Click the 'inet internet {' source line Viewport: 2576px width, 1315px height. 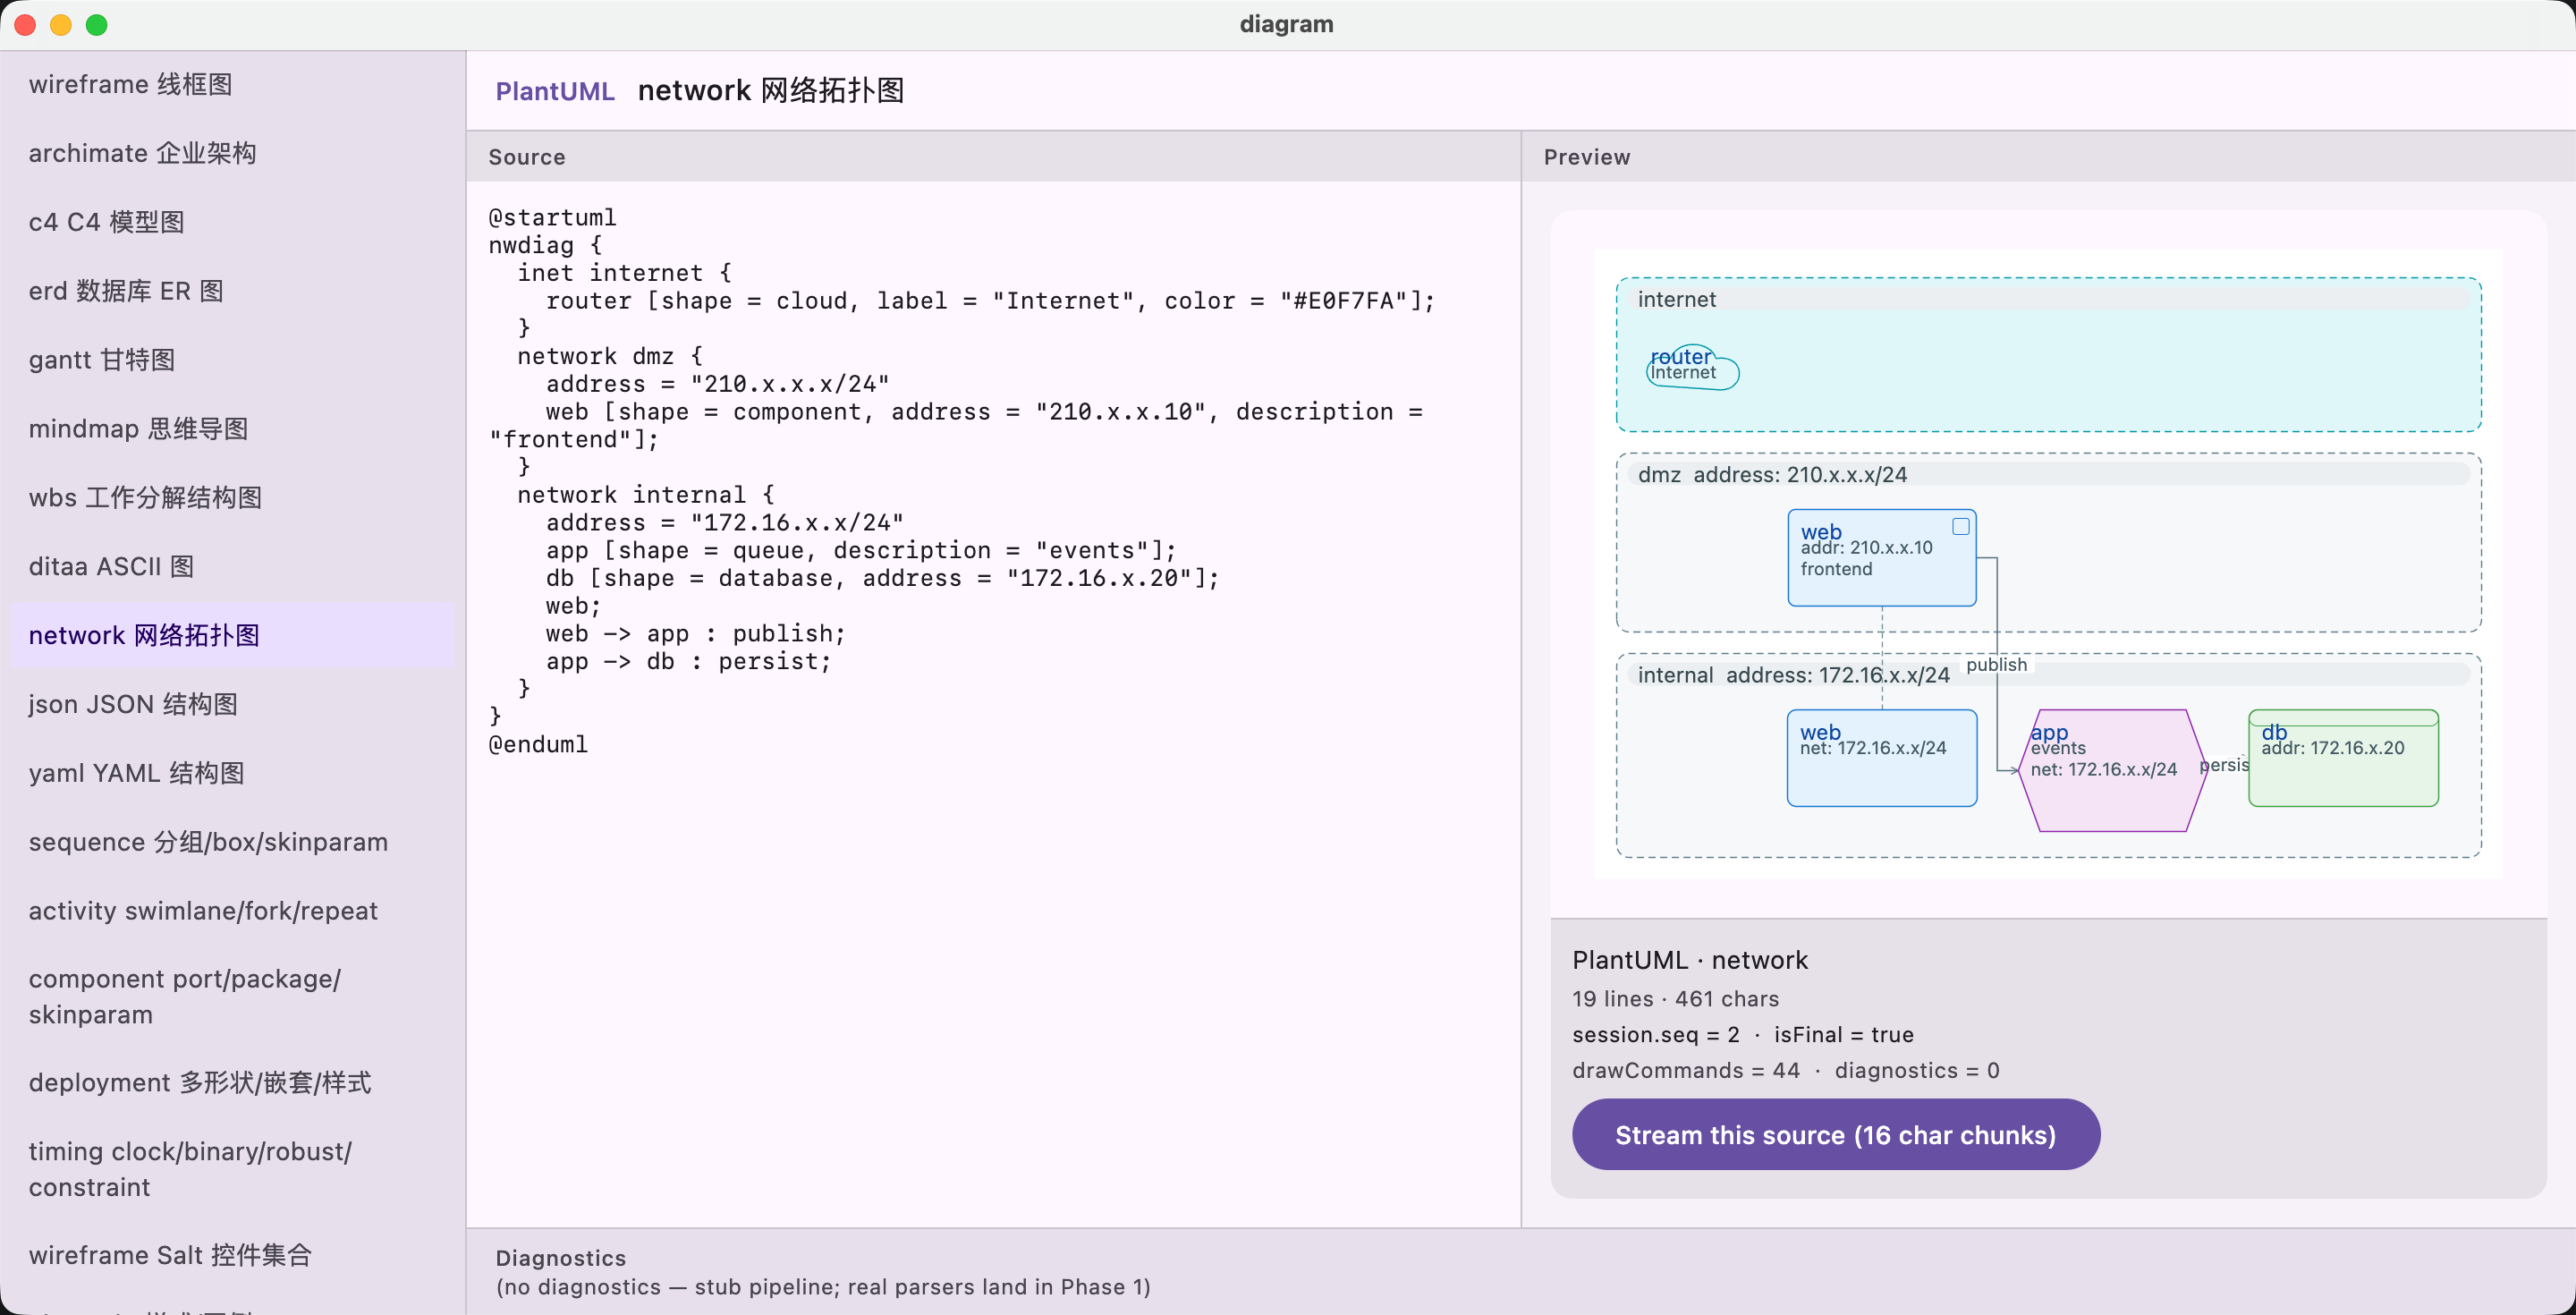click(x=625, y=273)
